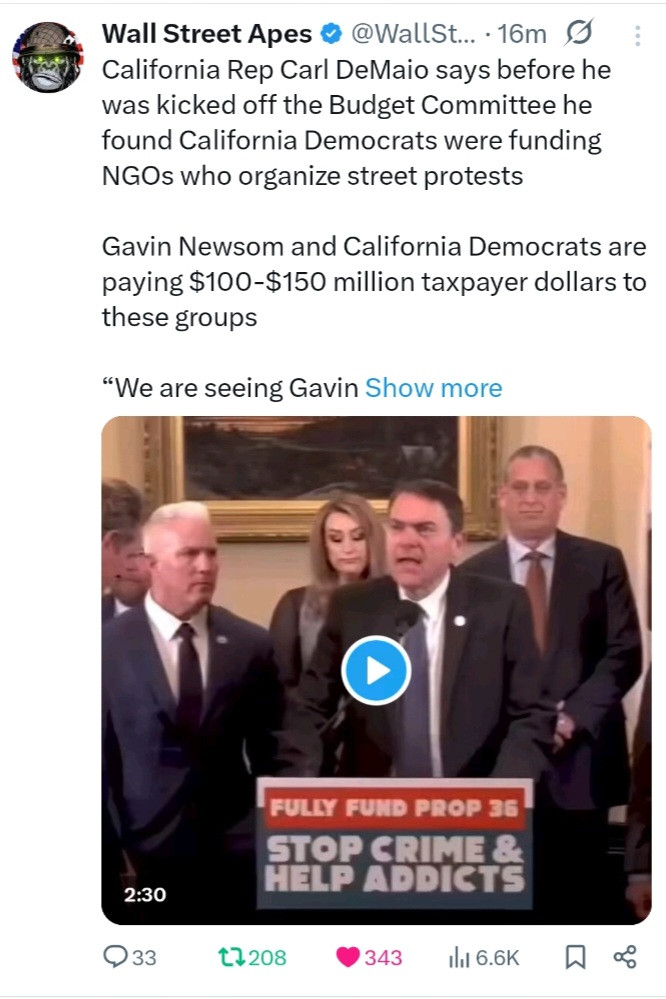Click the tweet text about Carl DeMaio
This screenshot has width=666, height=999.
(x=357, y=123)
